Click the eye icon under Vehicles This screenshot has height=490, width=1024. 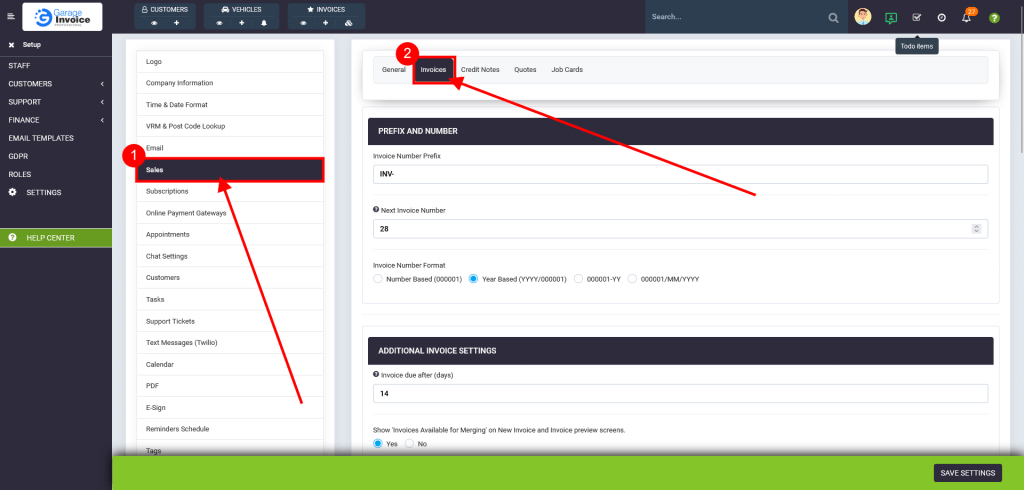click(x=219, y=22)
